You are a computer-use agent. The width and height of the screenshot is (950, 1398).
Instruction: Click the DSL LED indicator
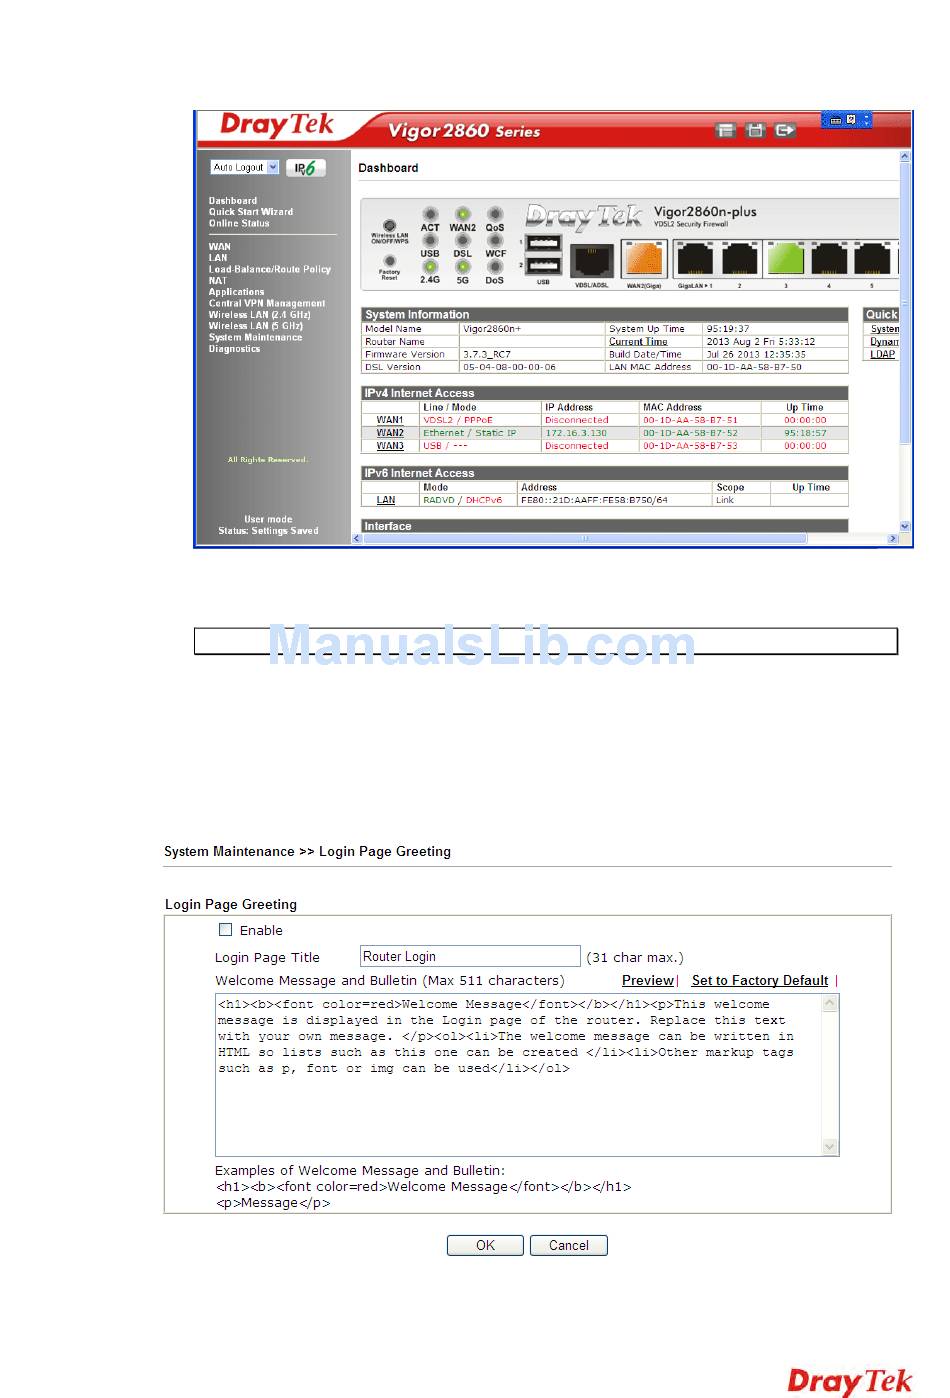462,240
